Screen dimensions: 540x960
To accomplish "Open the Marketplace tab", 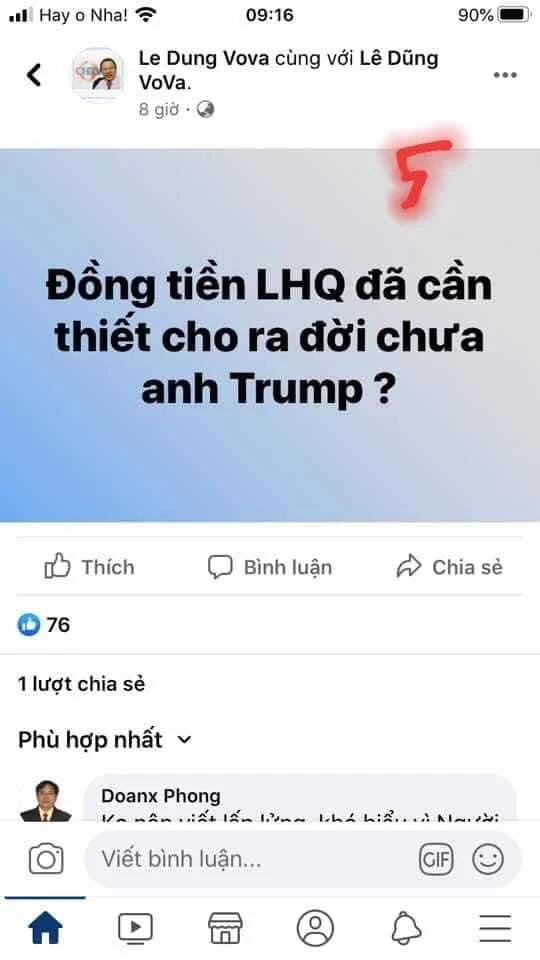I will point(225,928).
